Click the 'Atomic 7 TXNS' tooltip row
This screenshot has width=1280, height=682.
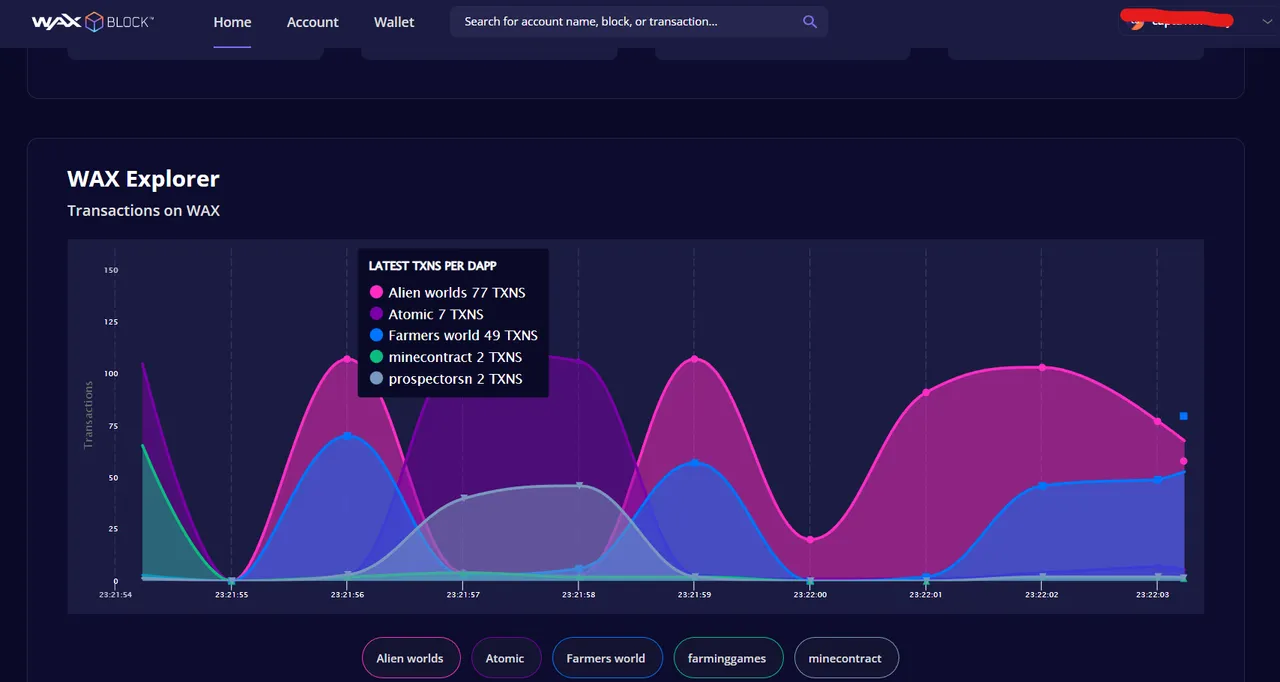pyautogui.click(x=426, y=314)
